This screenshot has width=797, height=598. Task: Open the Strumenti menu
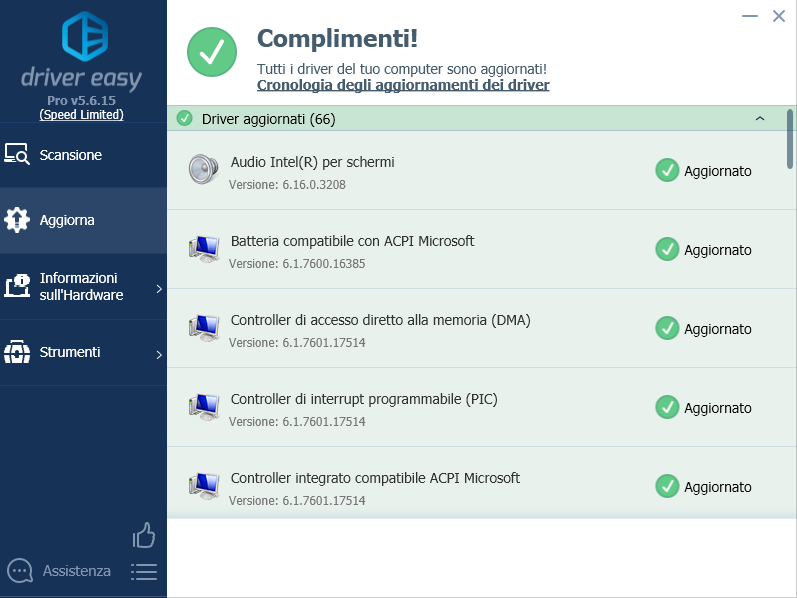tap(83, 352)
